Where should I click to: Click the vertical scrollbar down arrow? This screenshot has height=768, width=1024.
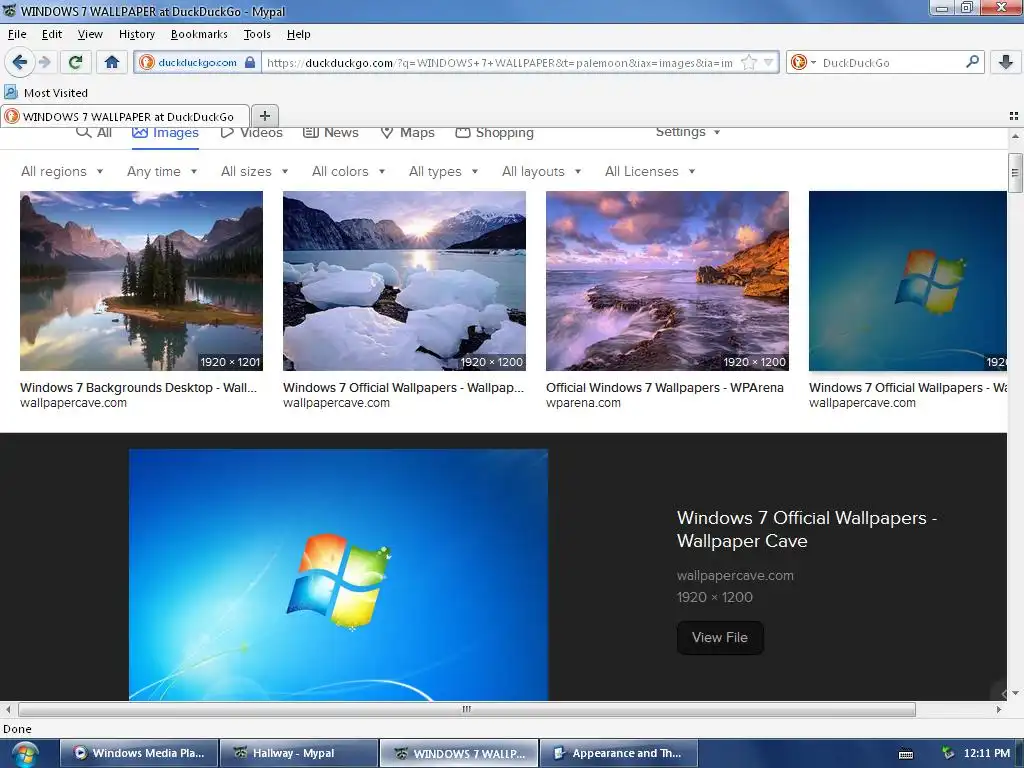coord(1014,694)
